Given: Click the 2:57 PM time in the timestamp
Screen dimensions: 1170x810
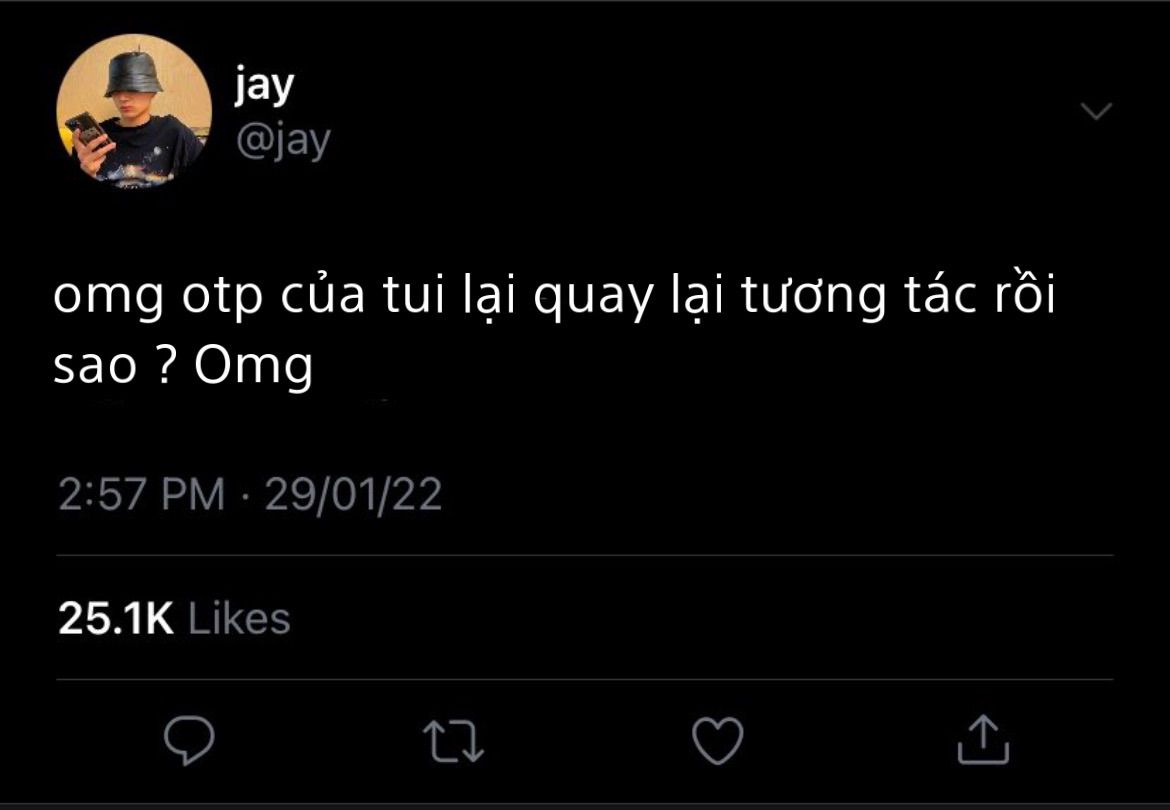Looking at the screenshot, I should 142,495.
